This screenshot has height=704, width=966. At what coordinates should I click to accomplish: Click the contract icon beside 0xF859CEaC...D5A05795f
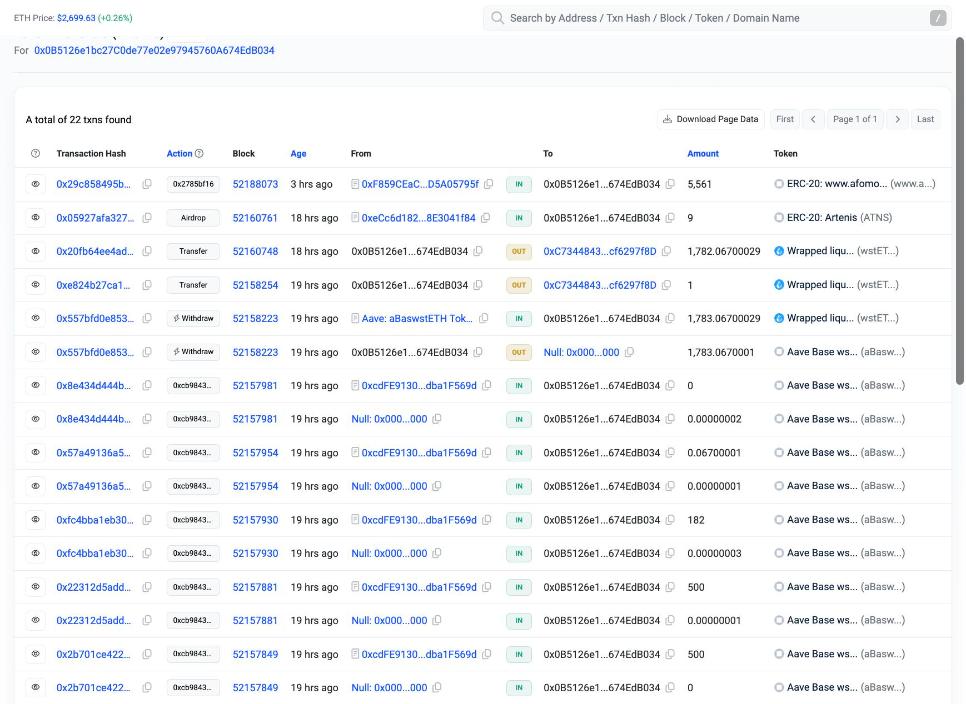(355, 184)
